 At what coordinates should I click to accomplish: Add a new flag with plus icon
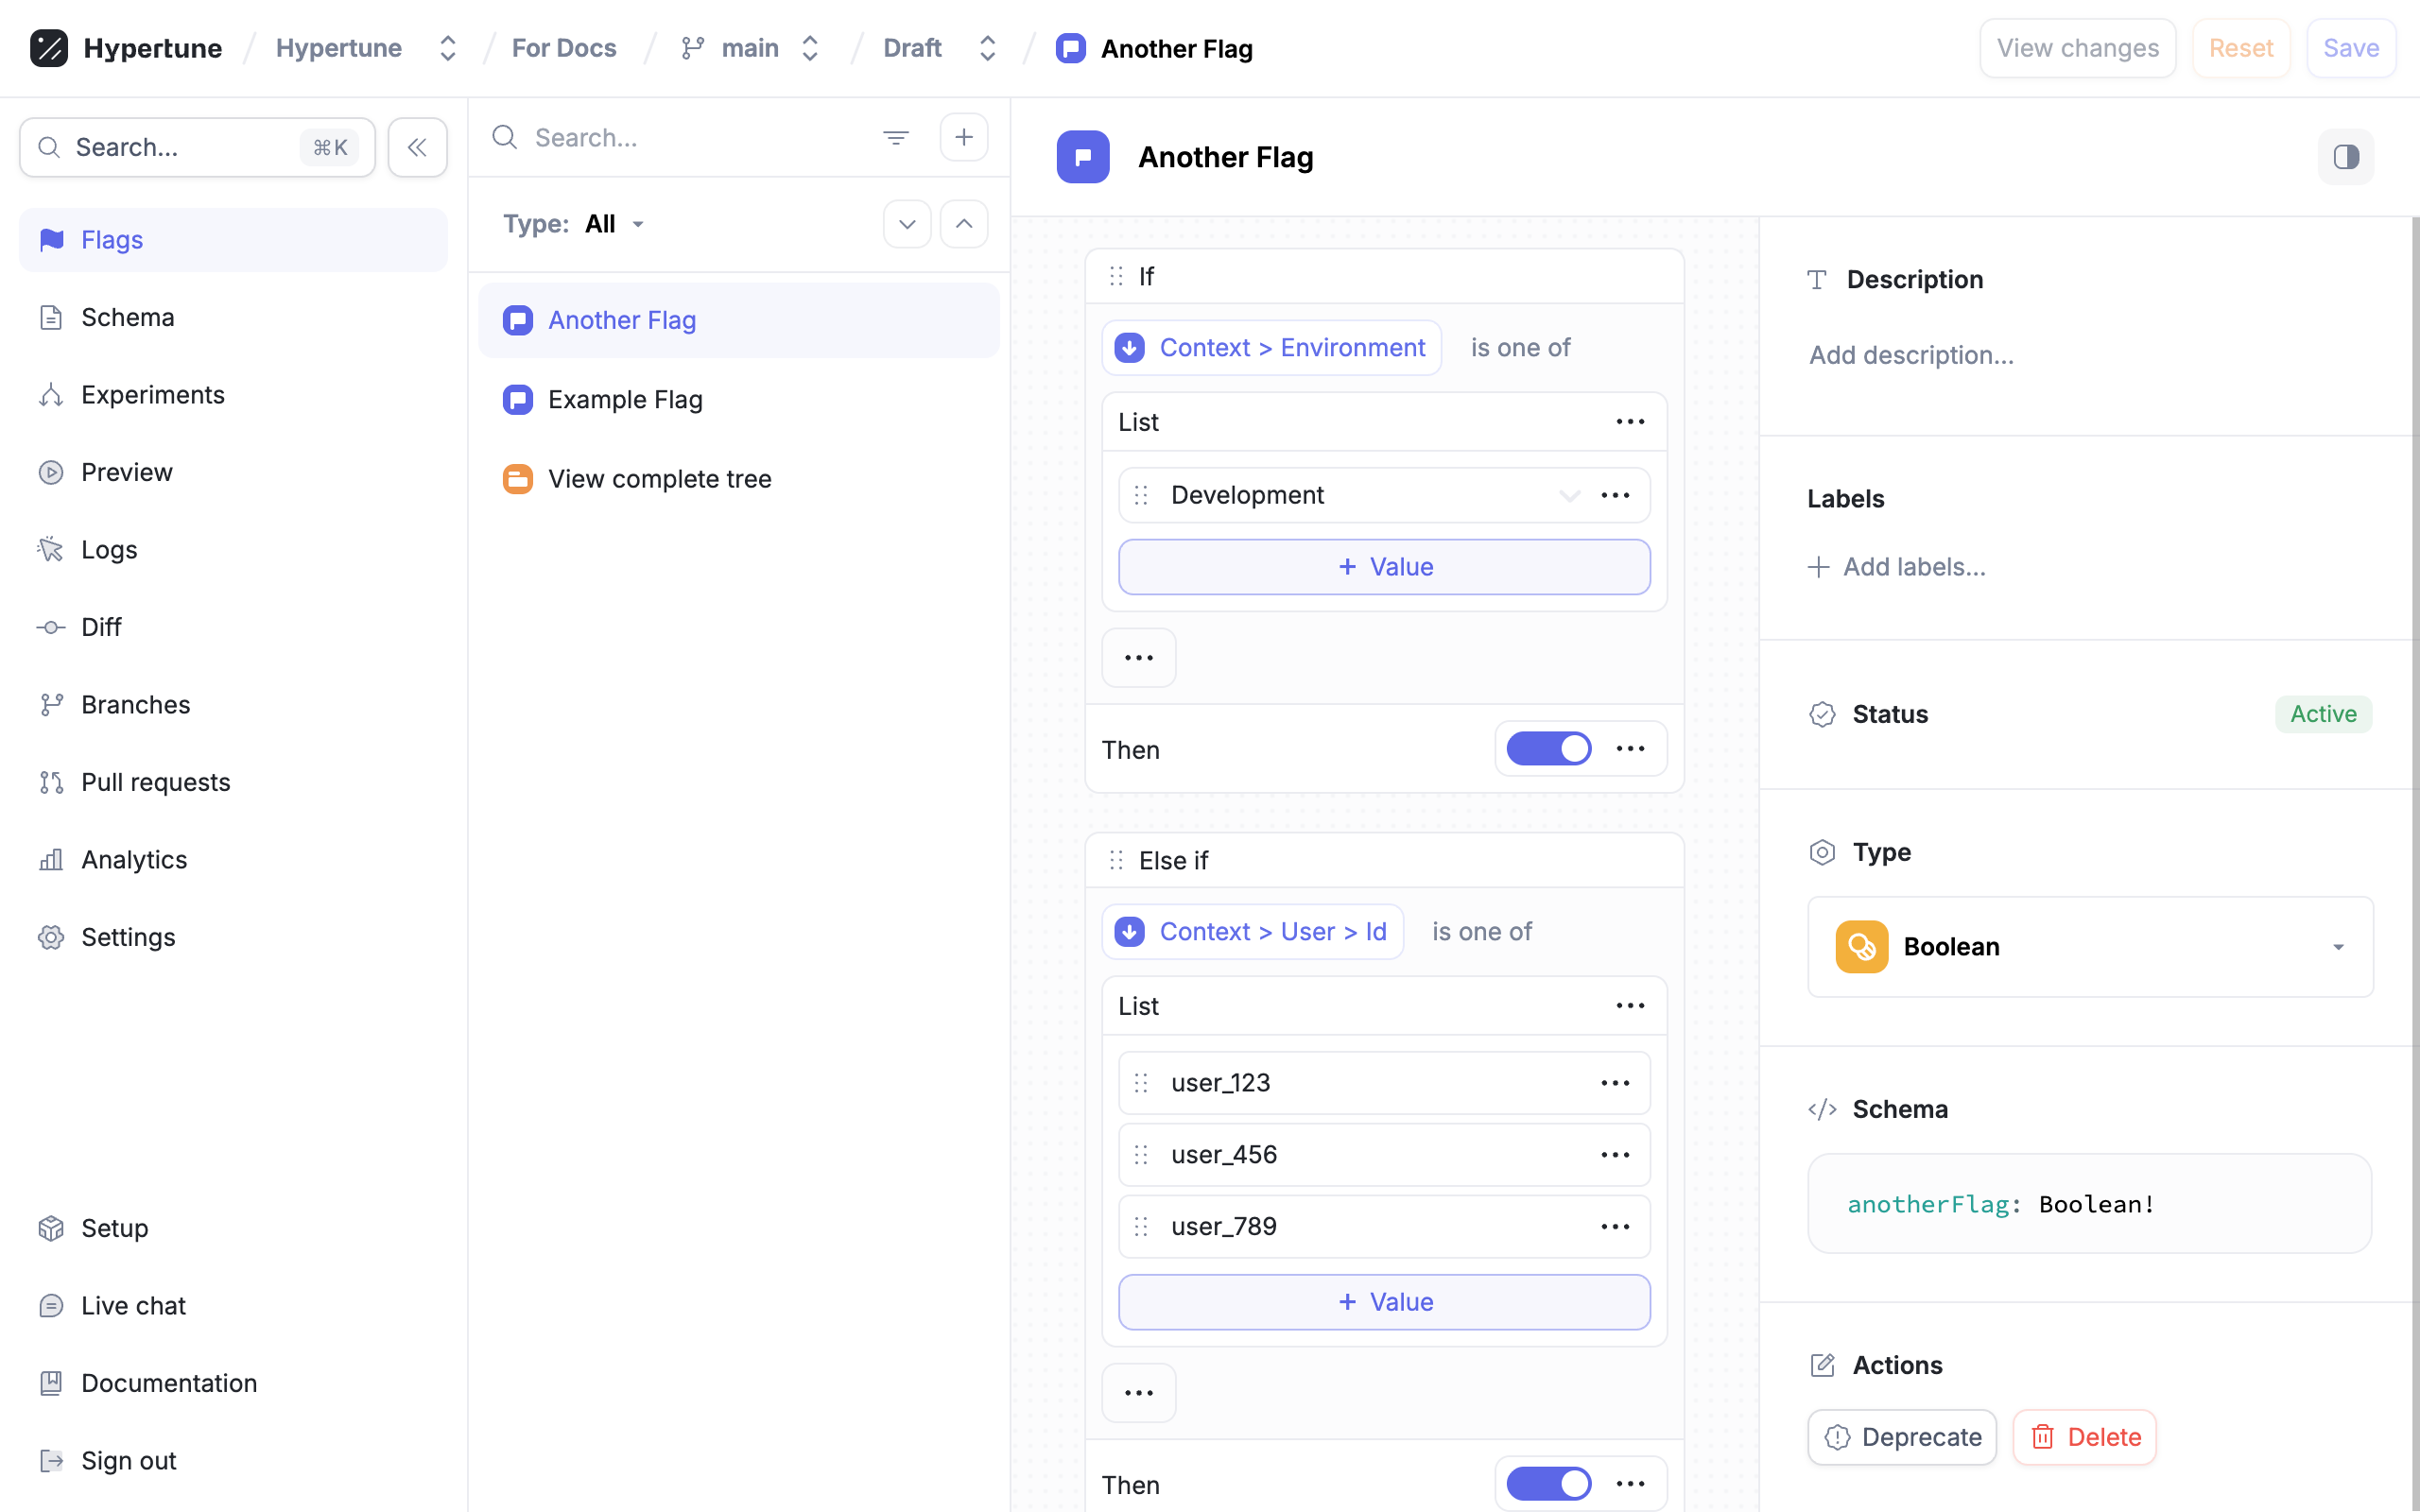(x=963, y=137)
